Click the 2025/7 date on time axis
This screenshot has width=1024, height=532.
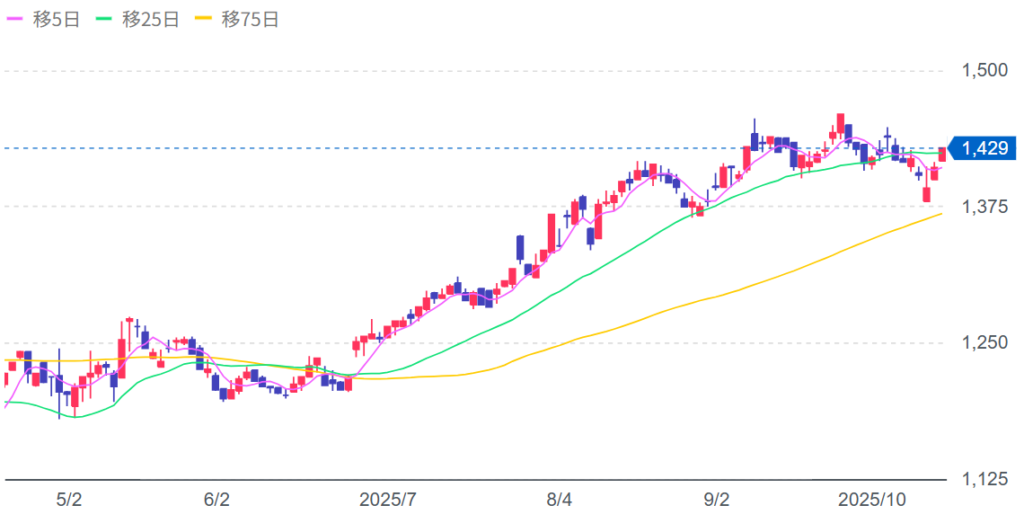pos(386,498)
